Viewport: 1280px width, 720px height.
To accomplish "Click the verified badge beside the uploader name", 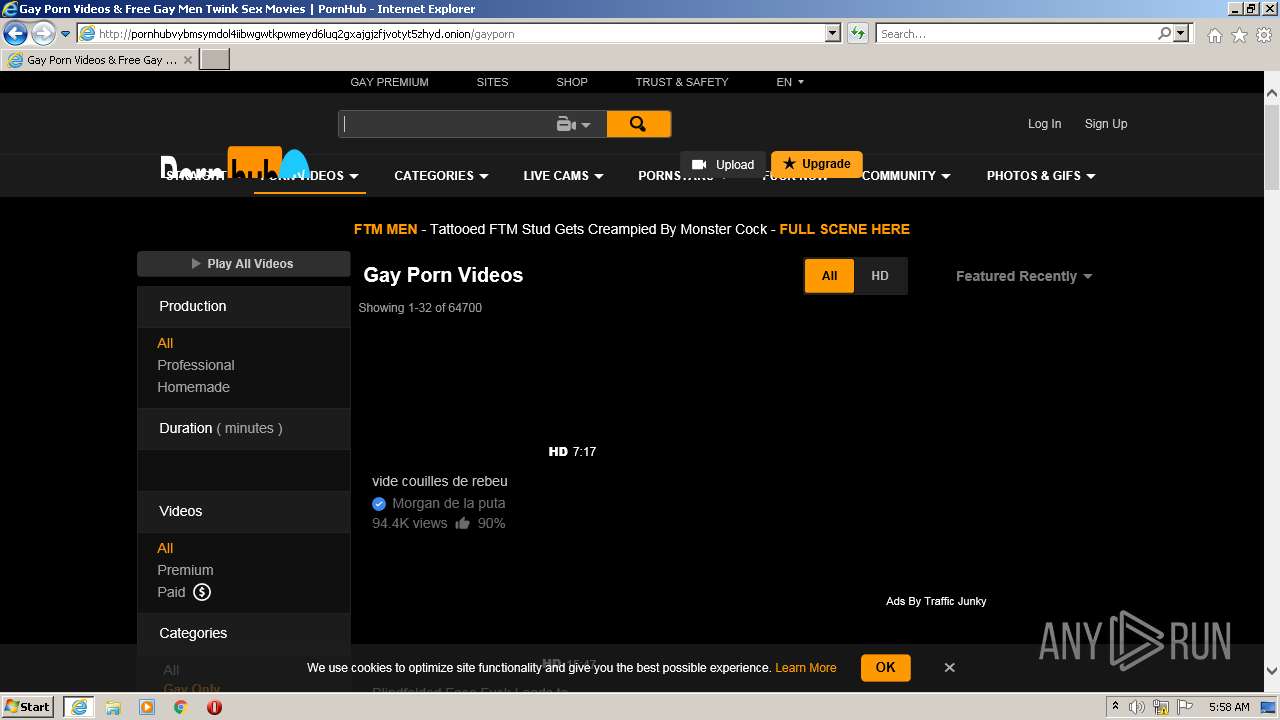I will [379, 504].
